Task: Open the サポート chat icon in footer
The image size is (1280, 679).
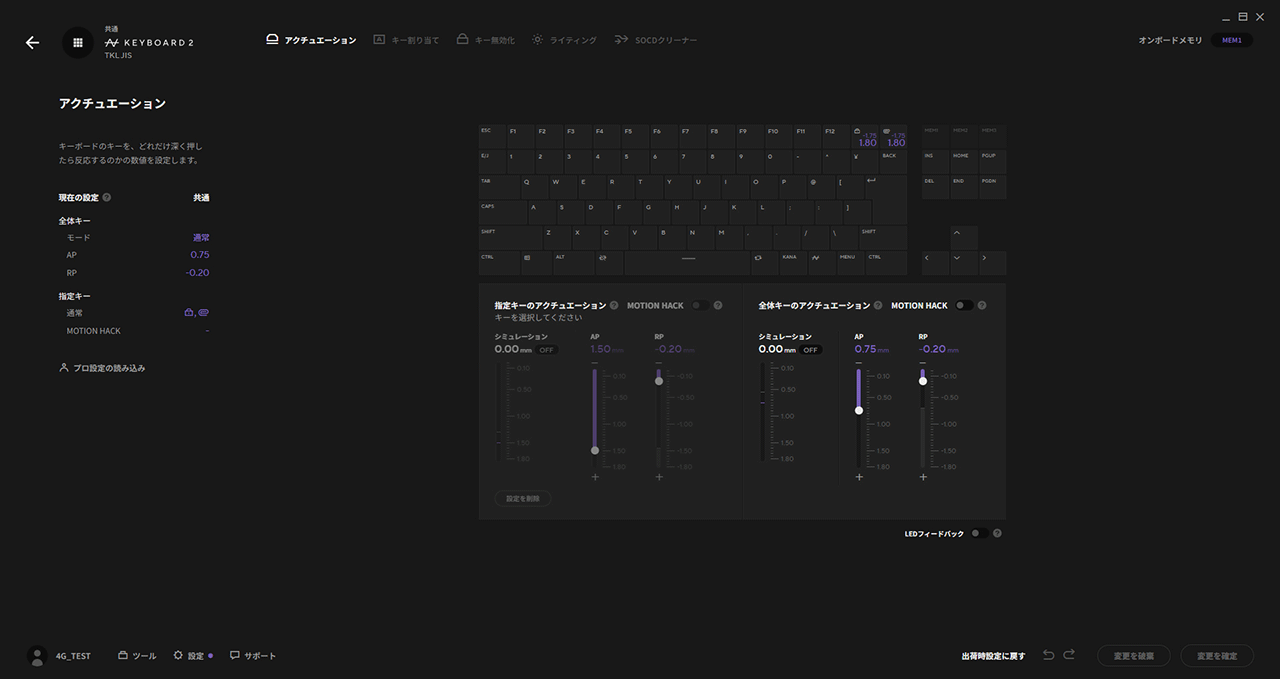Action: (x=234, y=655)
